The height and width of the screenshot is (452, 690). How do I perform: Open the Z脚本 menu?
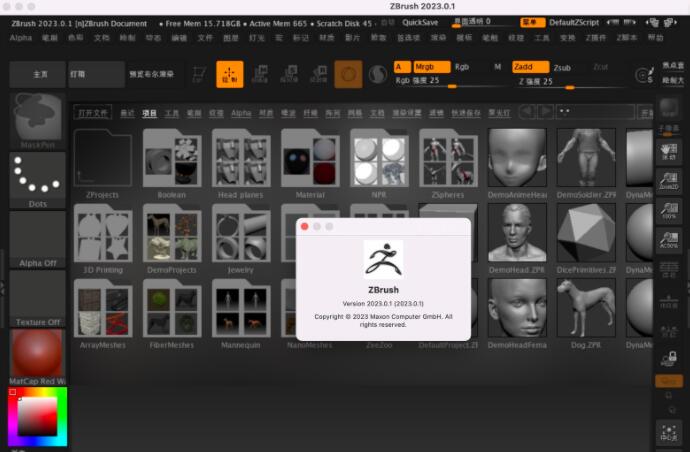click(x=626, y=38)
